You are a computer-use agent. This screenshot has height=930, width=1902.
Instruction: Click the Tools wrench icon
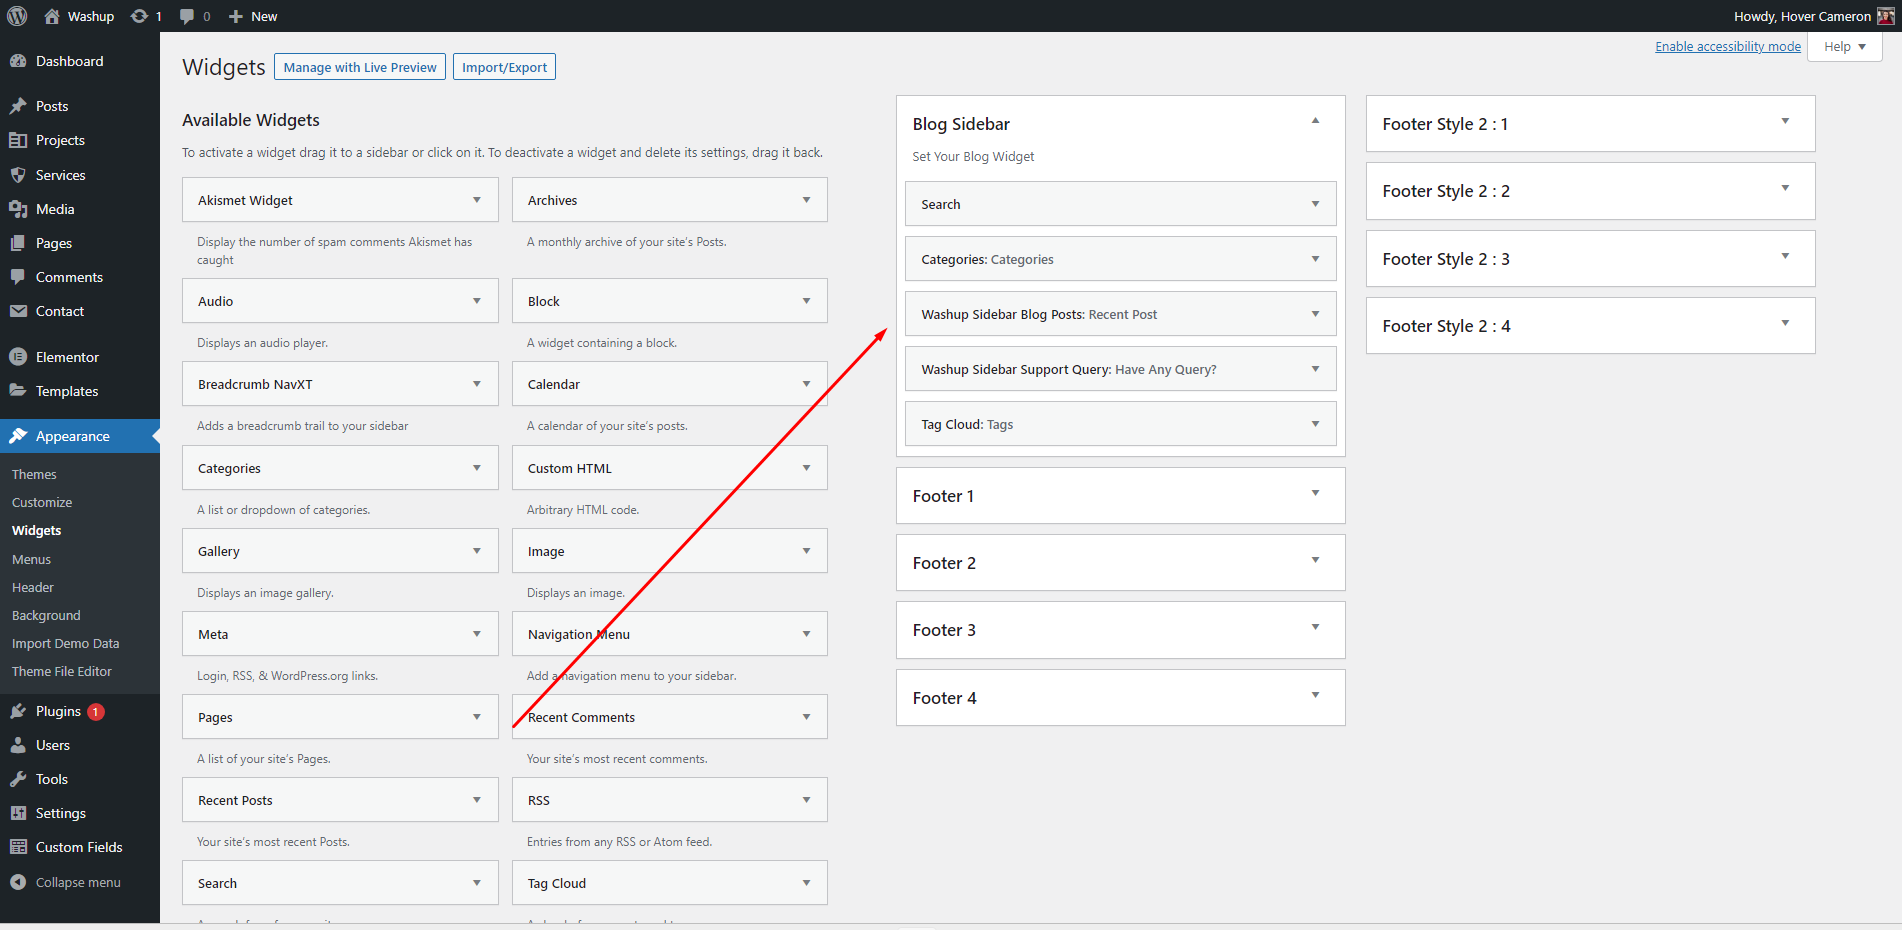[x=18, y=779]
